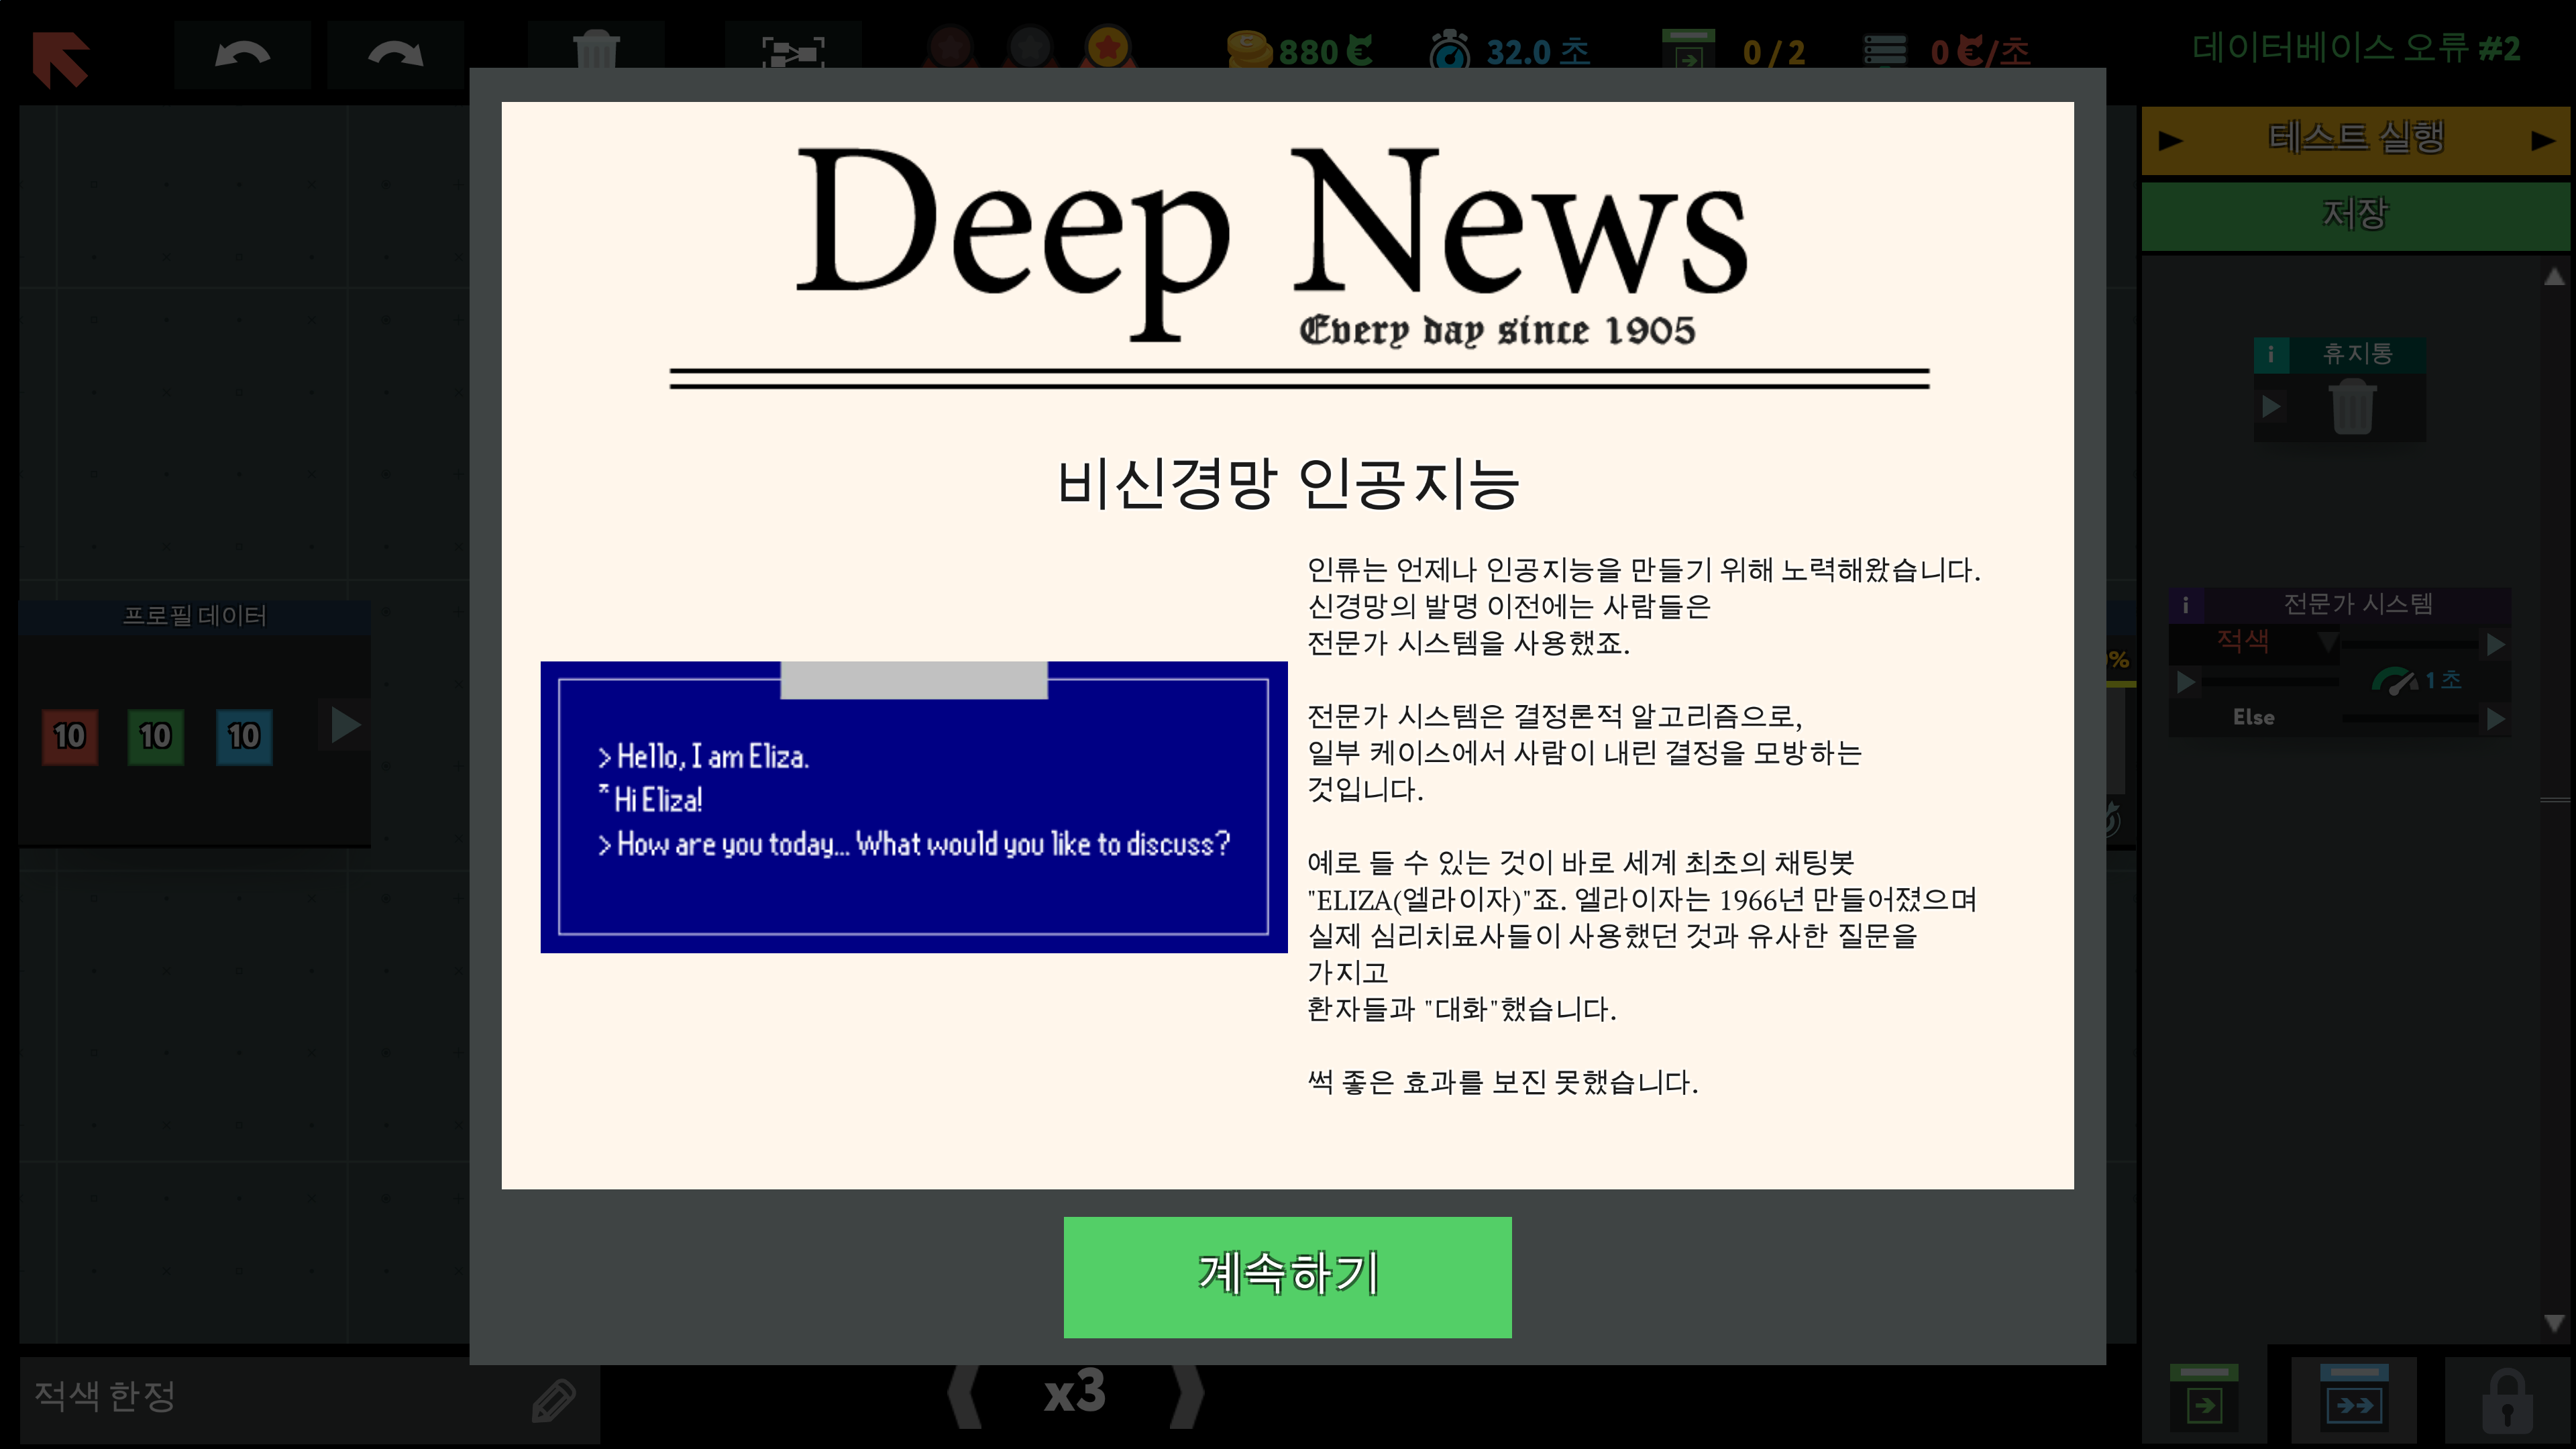Click the padlock icon at bottom right
The height and width of the screenshot is (1449, 2576).
pos(2507,1402)
